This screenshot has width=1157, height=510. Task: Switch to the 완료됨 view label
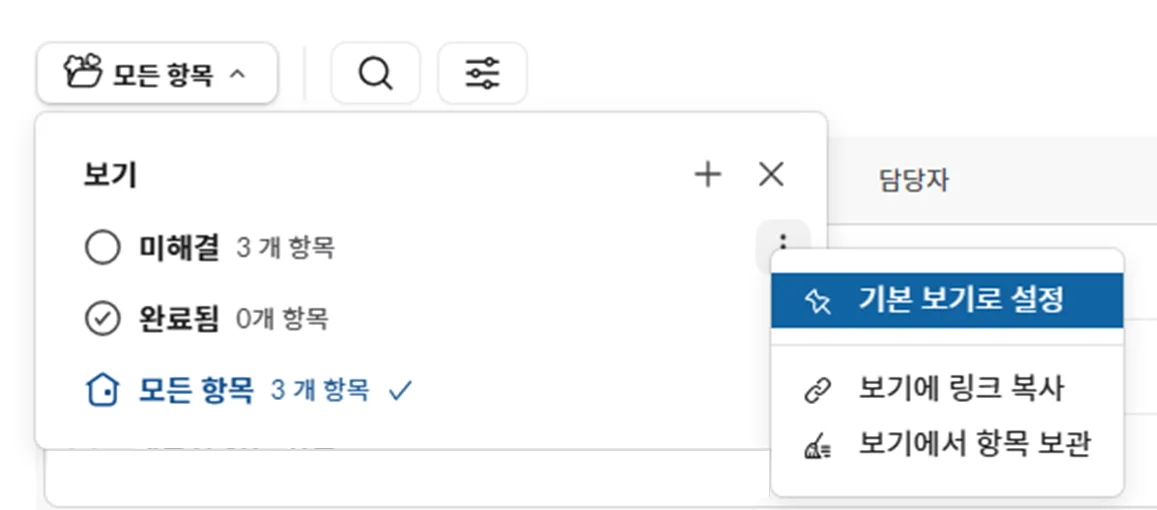click(178, 319)
